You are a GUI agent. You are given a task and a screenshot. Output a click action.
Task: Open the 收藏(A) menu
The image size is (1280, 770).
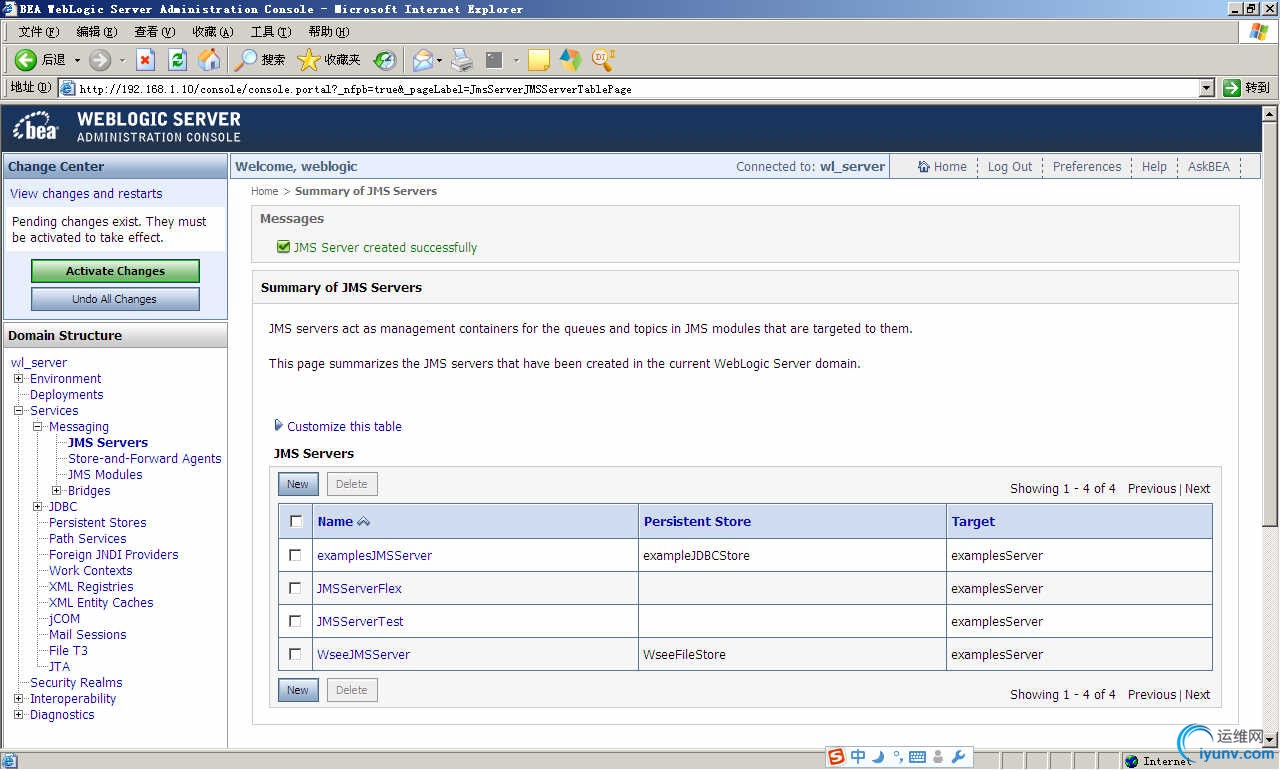(x=213, y=32)
